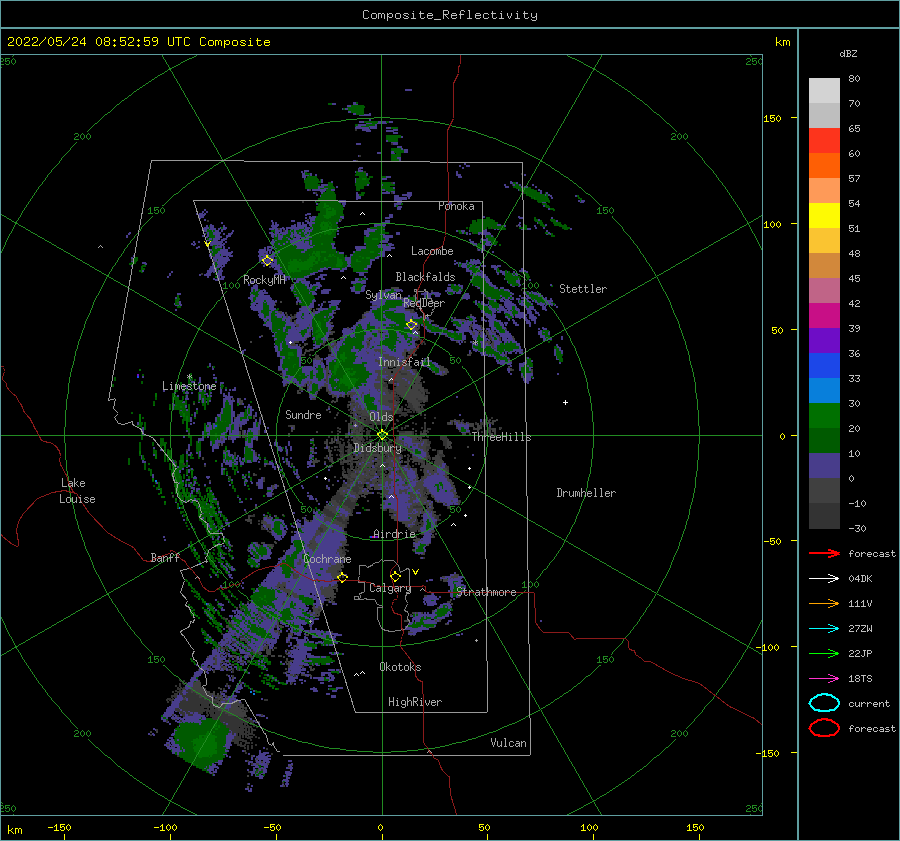Screen dimensions: 900x841
Task: Select the orange swatch below 60 dBZ
Action: 824,165
